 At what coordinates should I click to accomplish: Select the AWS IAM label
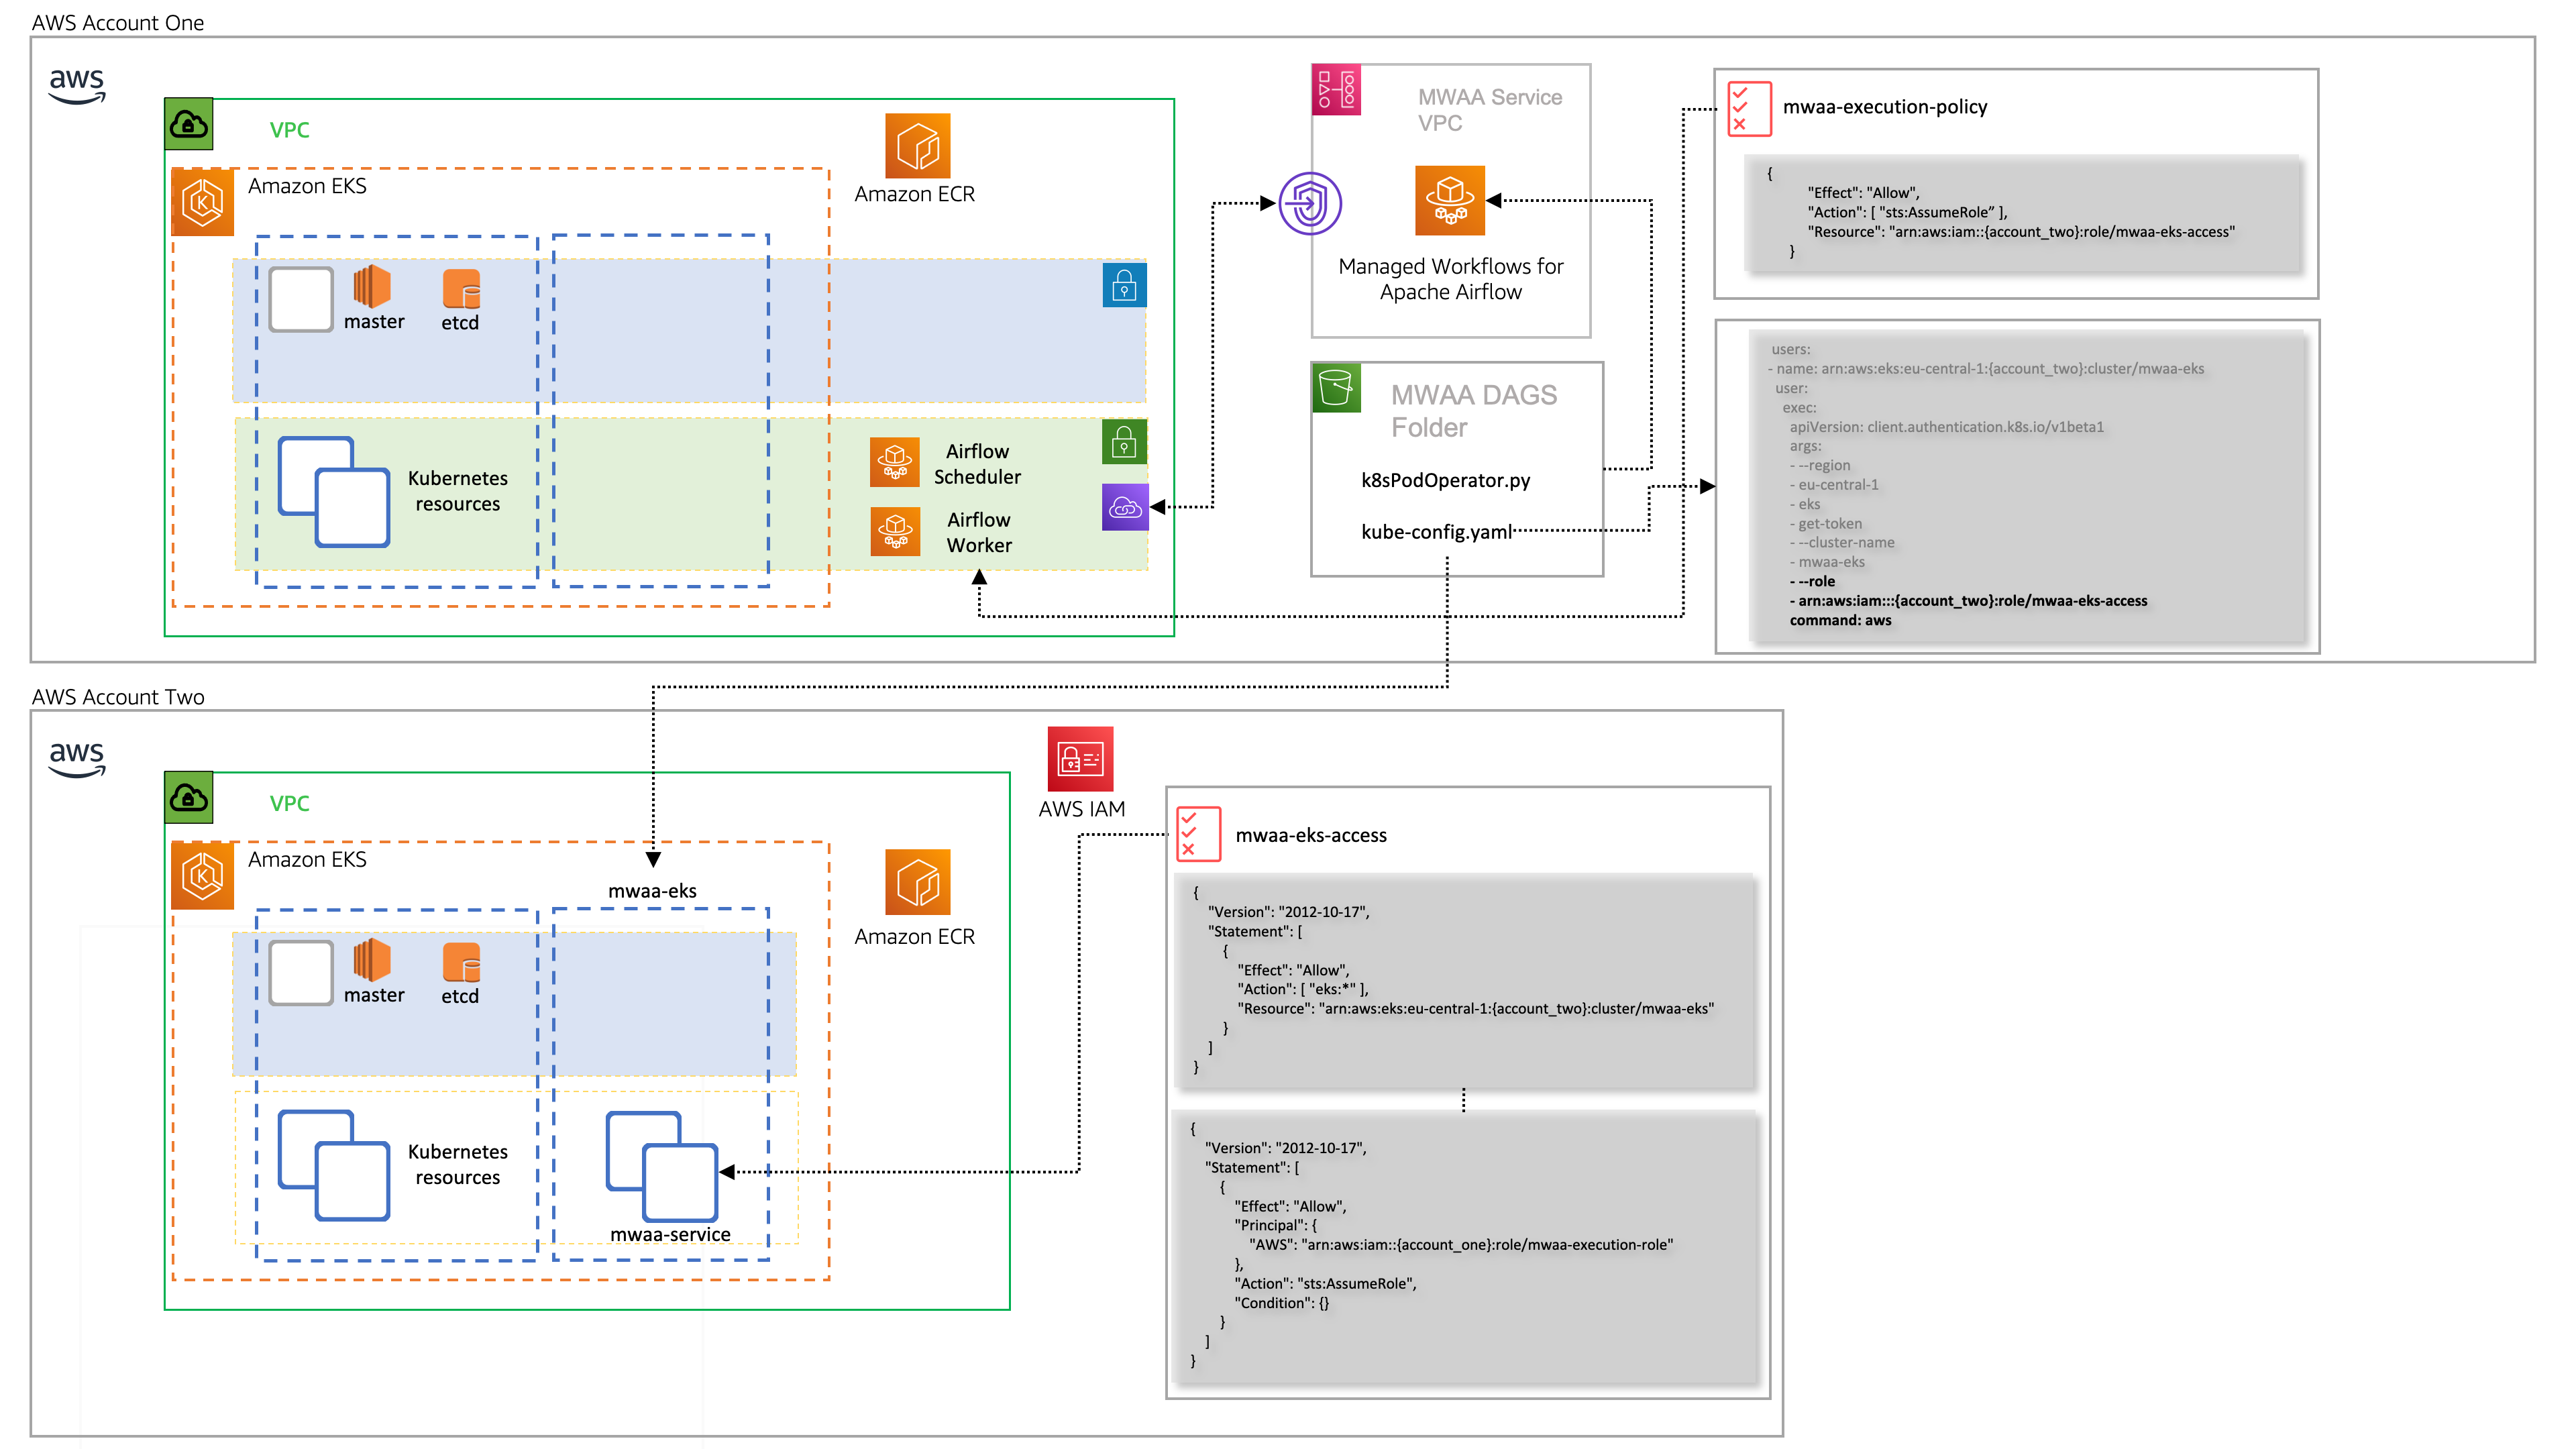tap(1081, 809)
